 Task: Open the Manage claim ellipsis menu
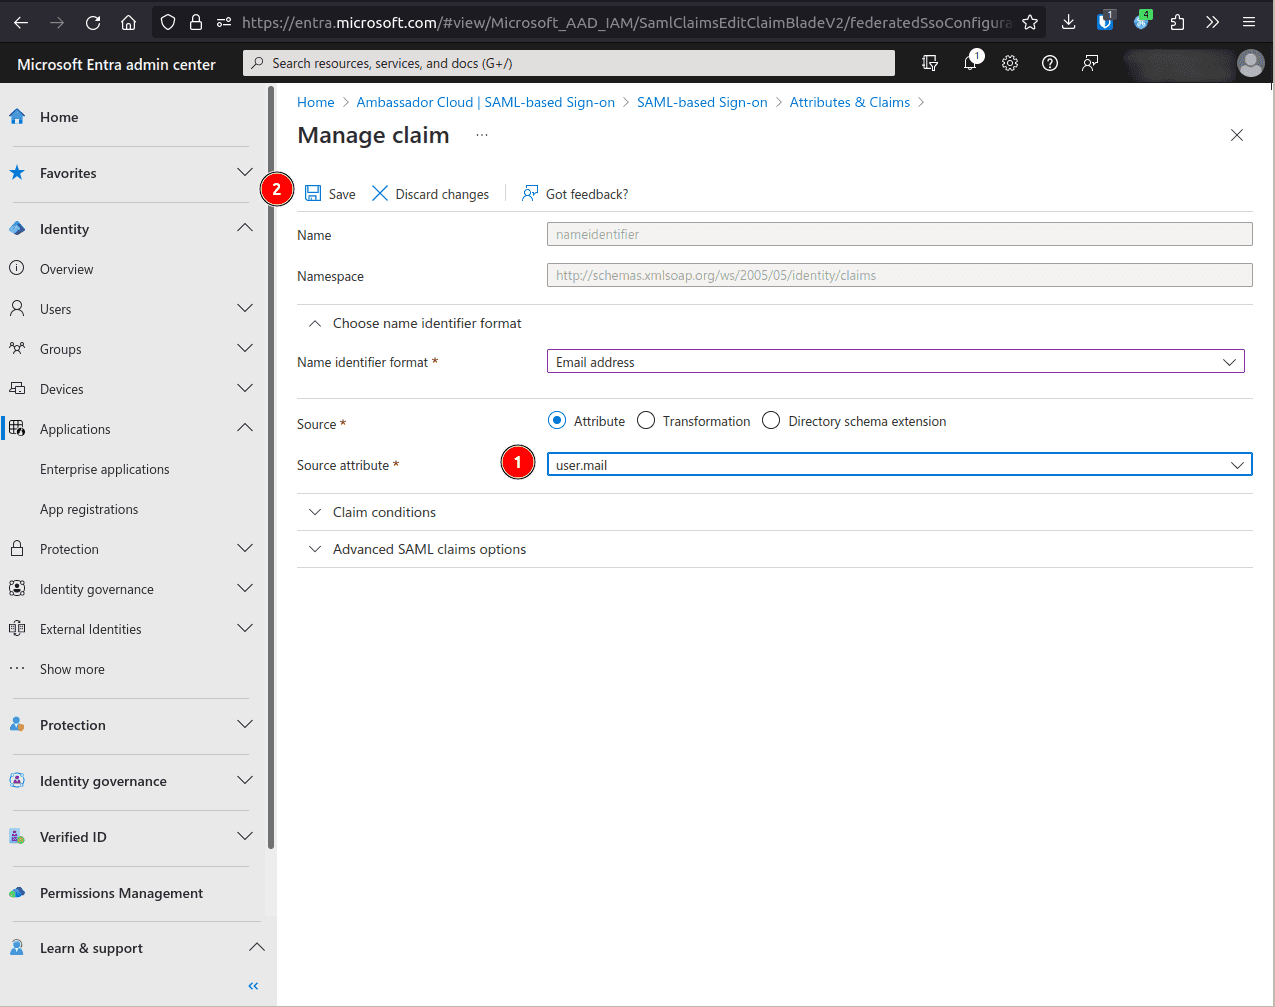click(482, 135)
